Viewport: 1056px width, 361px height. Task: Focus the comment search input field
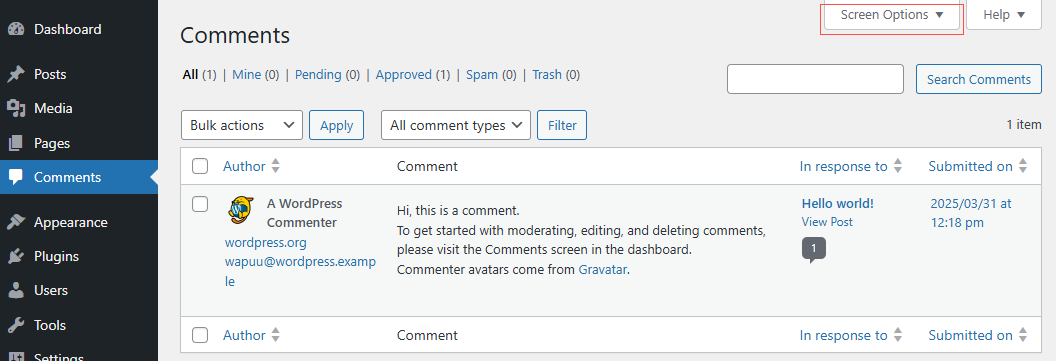[x=815, y=79]
